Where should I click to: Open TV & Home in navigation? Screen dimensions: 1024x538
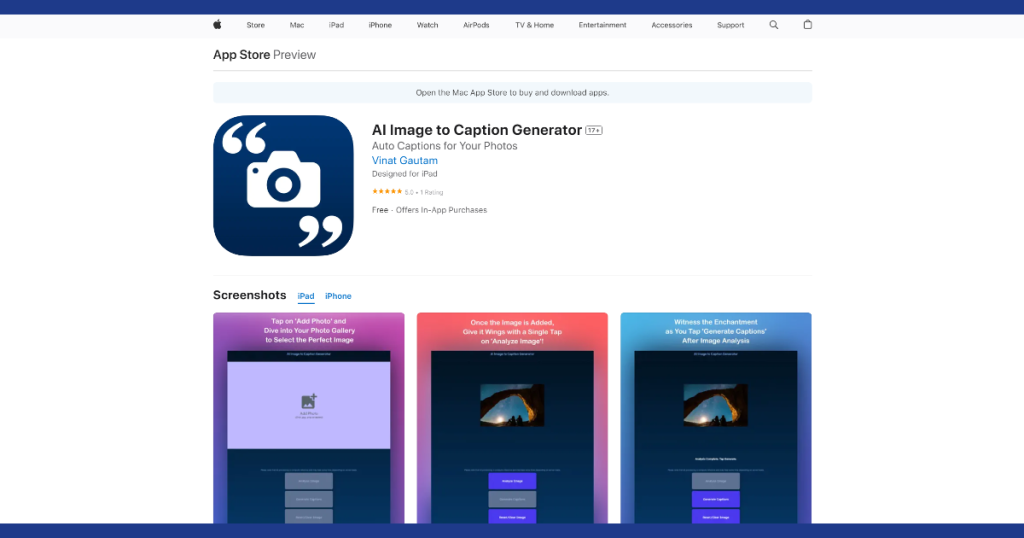[534, 25]
